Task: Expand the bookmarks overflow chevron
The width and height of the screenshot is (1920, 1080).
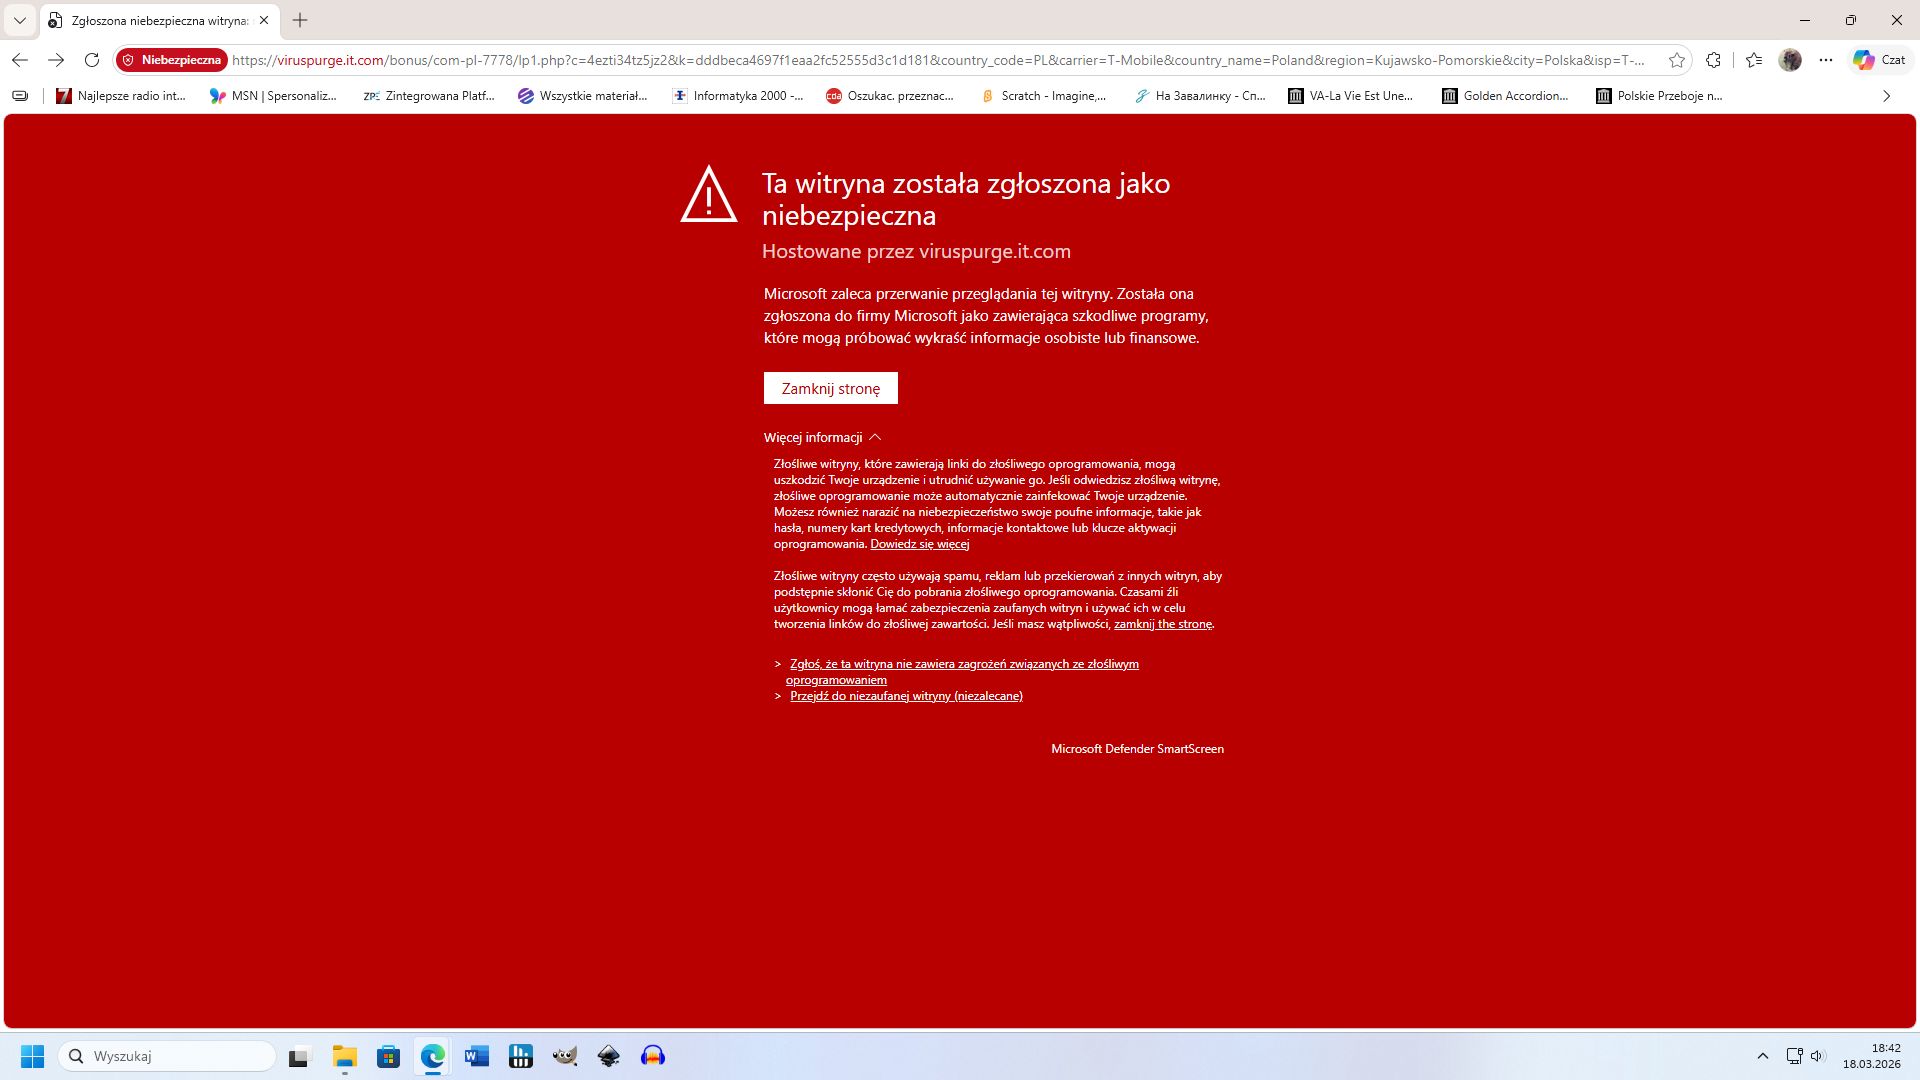Action: (1886, 96)
